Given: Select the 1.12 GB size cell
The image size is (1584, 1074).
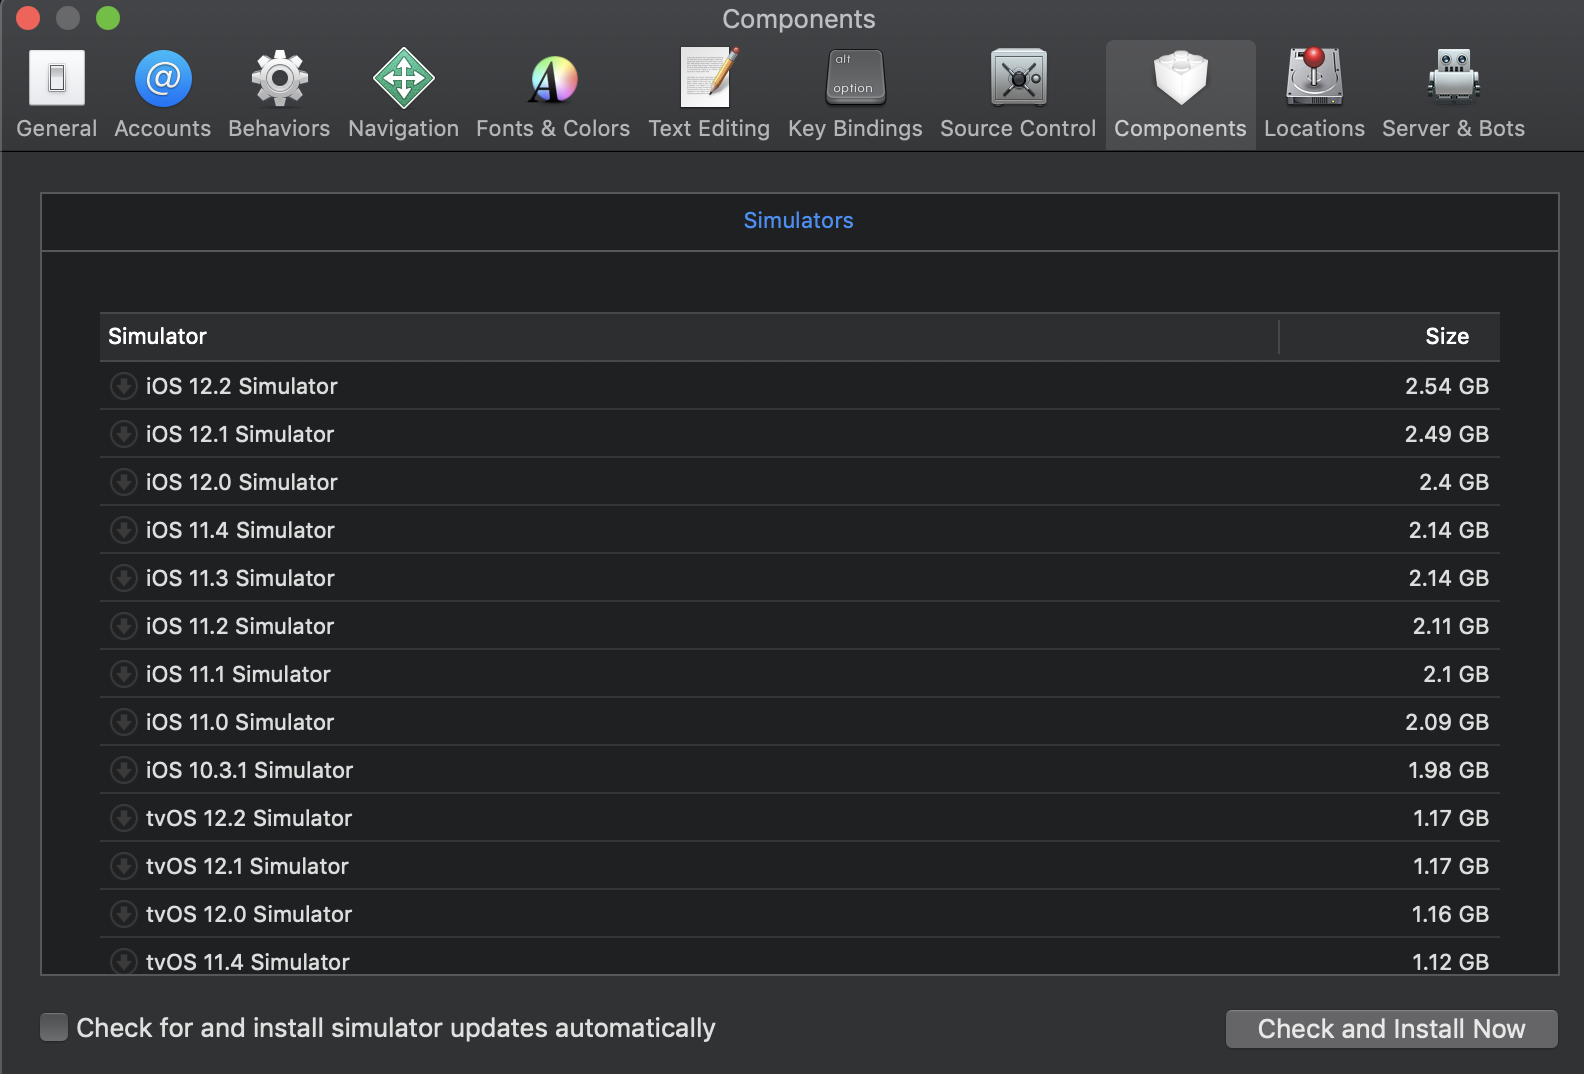Looking at the screenshot, I should click(x=1450, y=962).
